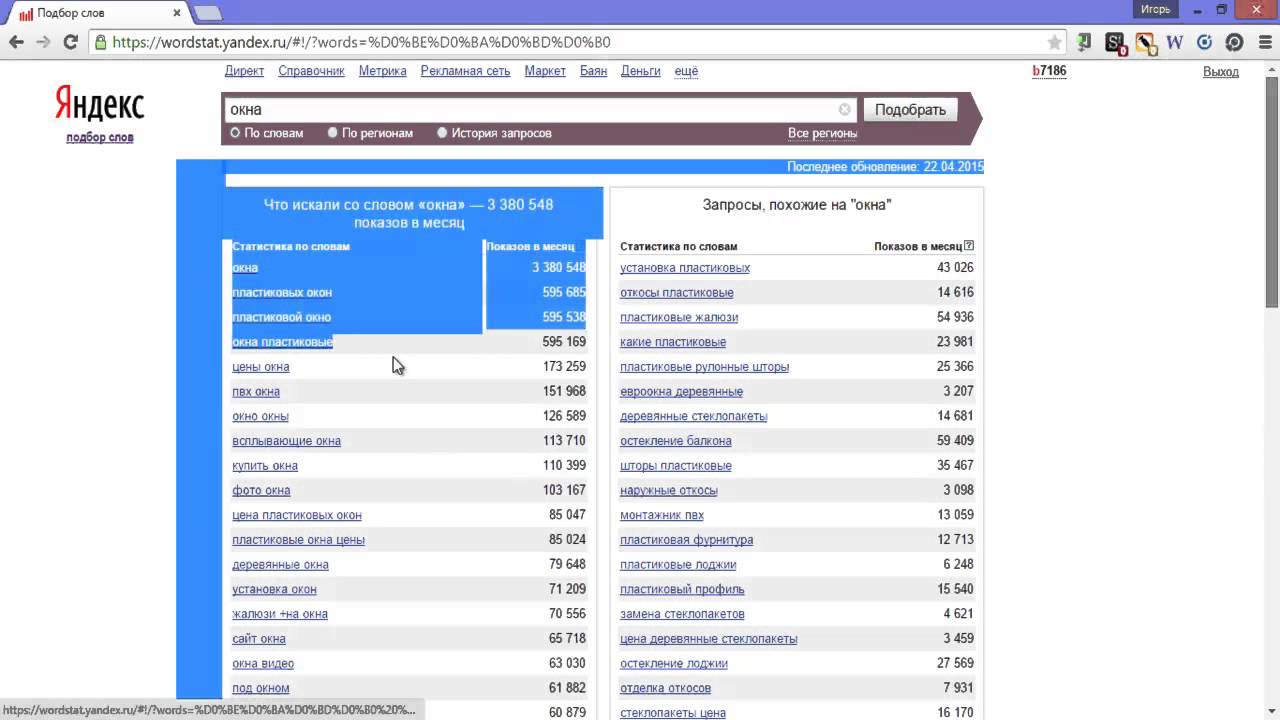
Task: Click the Выход logout link
Action: (x=1220, y=71)
